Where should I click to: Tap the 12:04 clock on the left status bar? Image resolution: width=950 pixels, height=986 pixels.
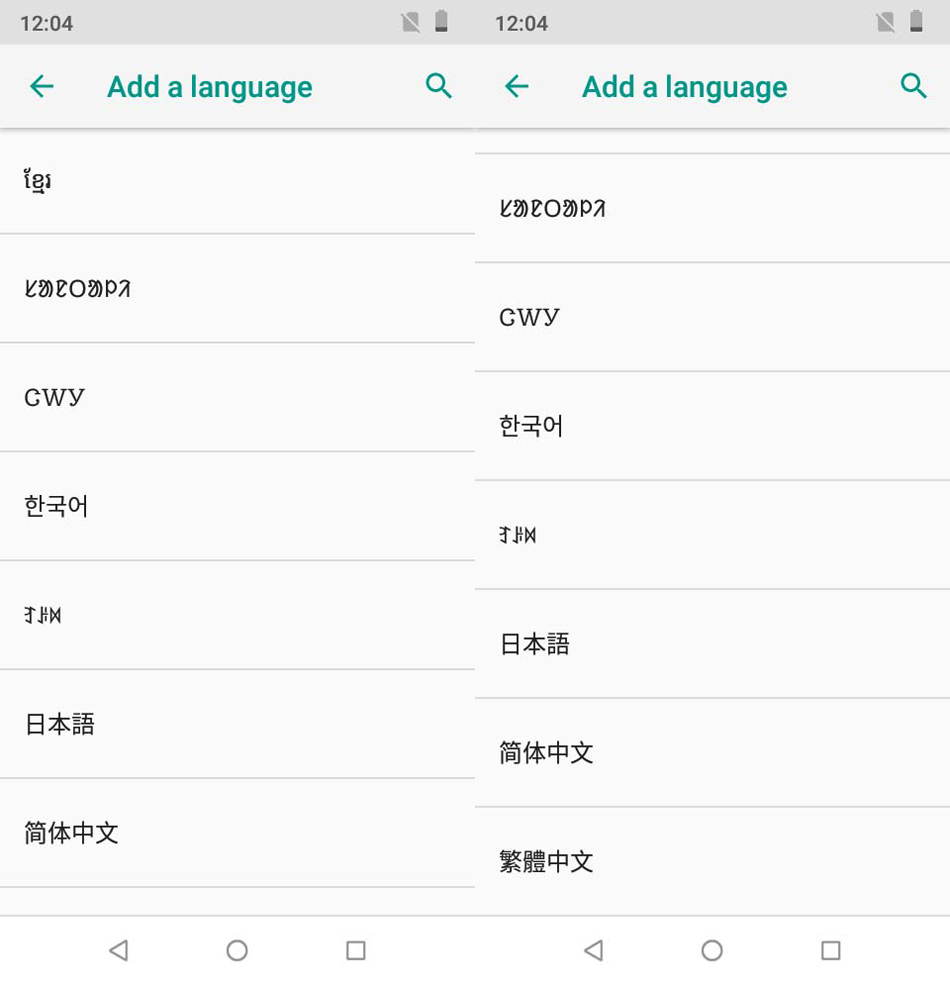pyautogui.click(x=47, y=24)
